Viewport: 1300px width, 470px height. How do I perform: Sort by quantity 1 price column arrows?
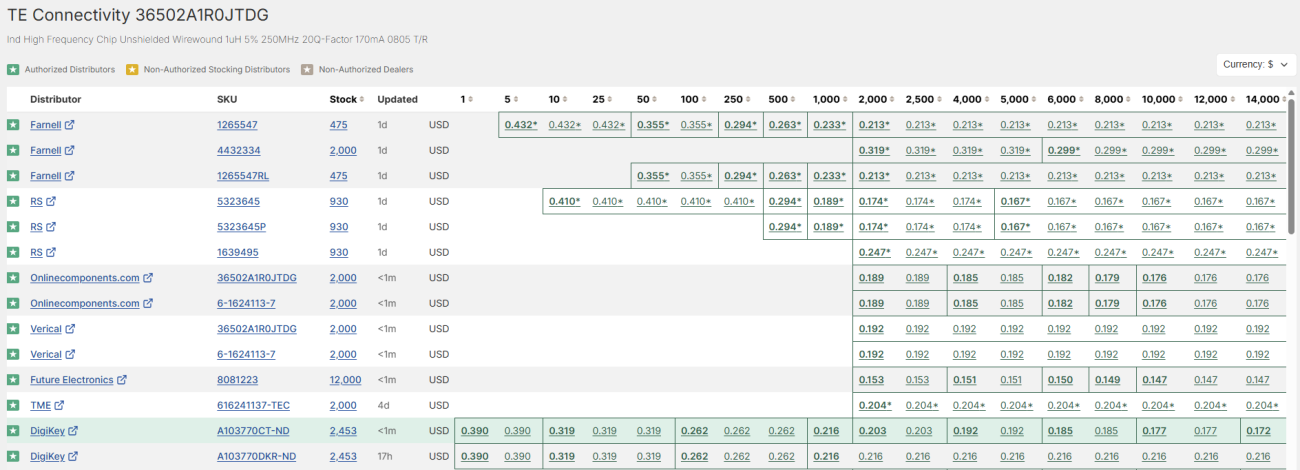point(471,99)
